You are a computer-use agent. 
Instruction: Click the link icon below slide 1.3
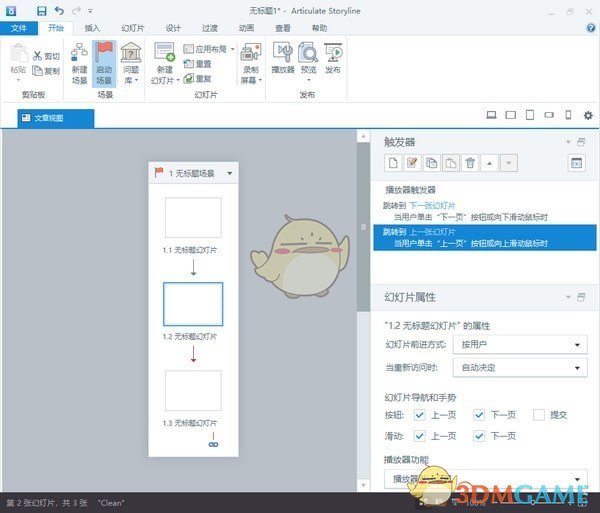point(213,444)
